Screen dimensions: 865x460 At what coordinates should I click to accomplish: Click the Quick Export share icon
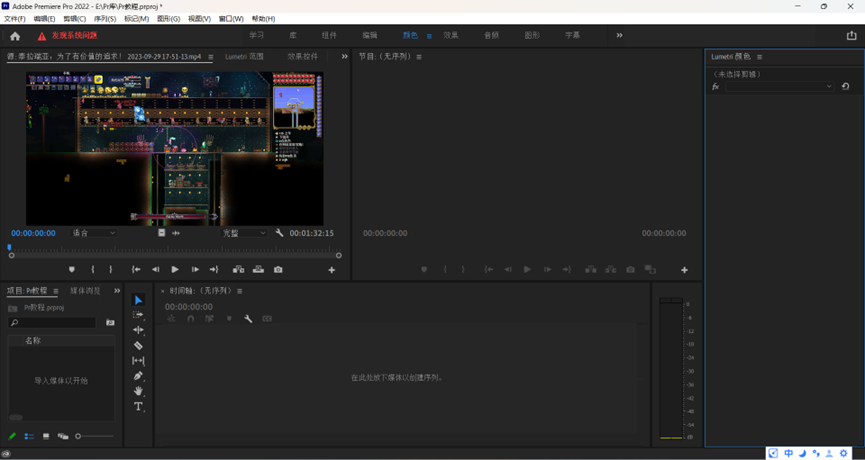(851, 35)
